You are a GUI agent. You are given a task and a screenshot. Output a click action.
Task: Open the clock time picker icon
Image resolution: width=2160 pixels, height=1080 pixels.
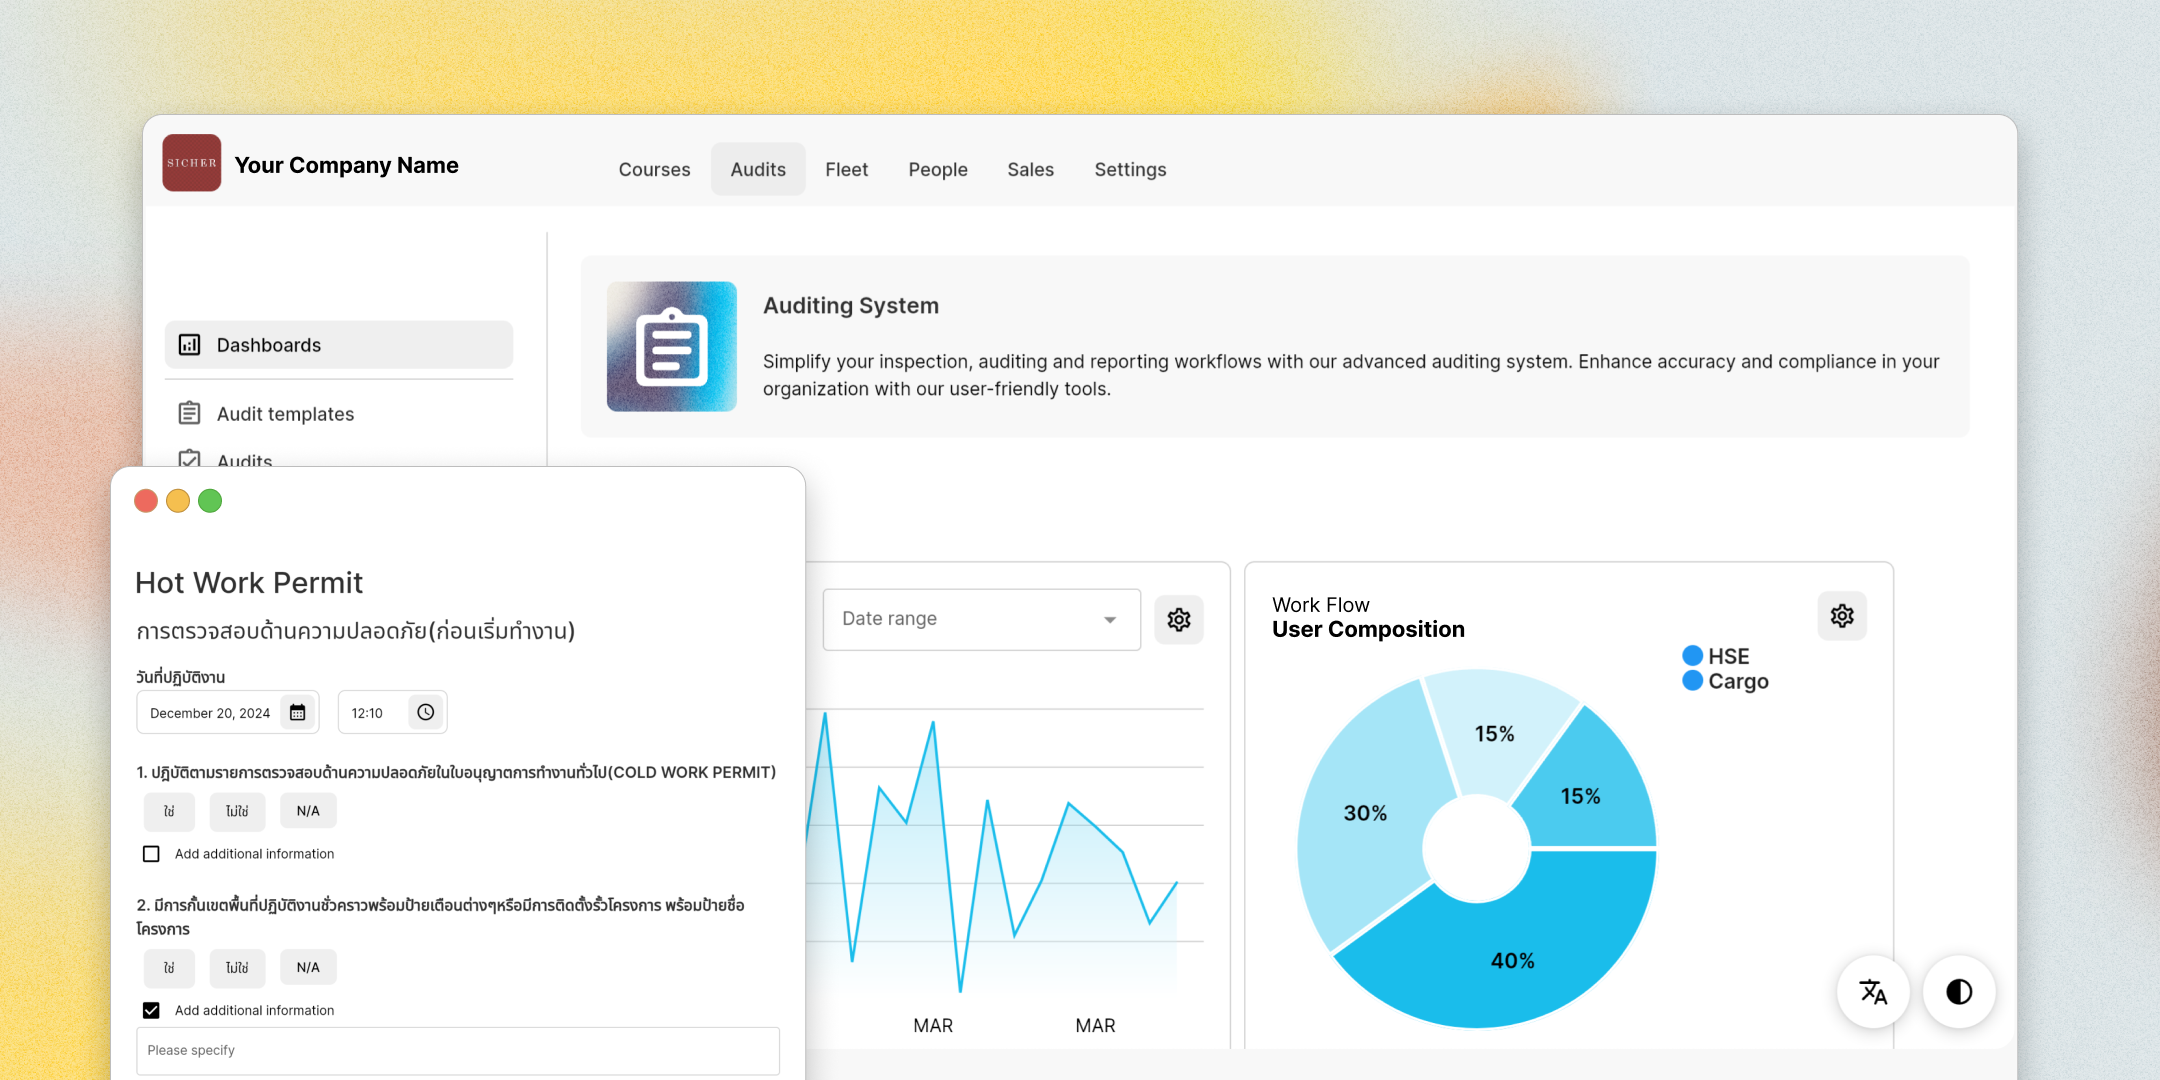[426, 713]
